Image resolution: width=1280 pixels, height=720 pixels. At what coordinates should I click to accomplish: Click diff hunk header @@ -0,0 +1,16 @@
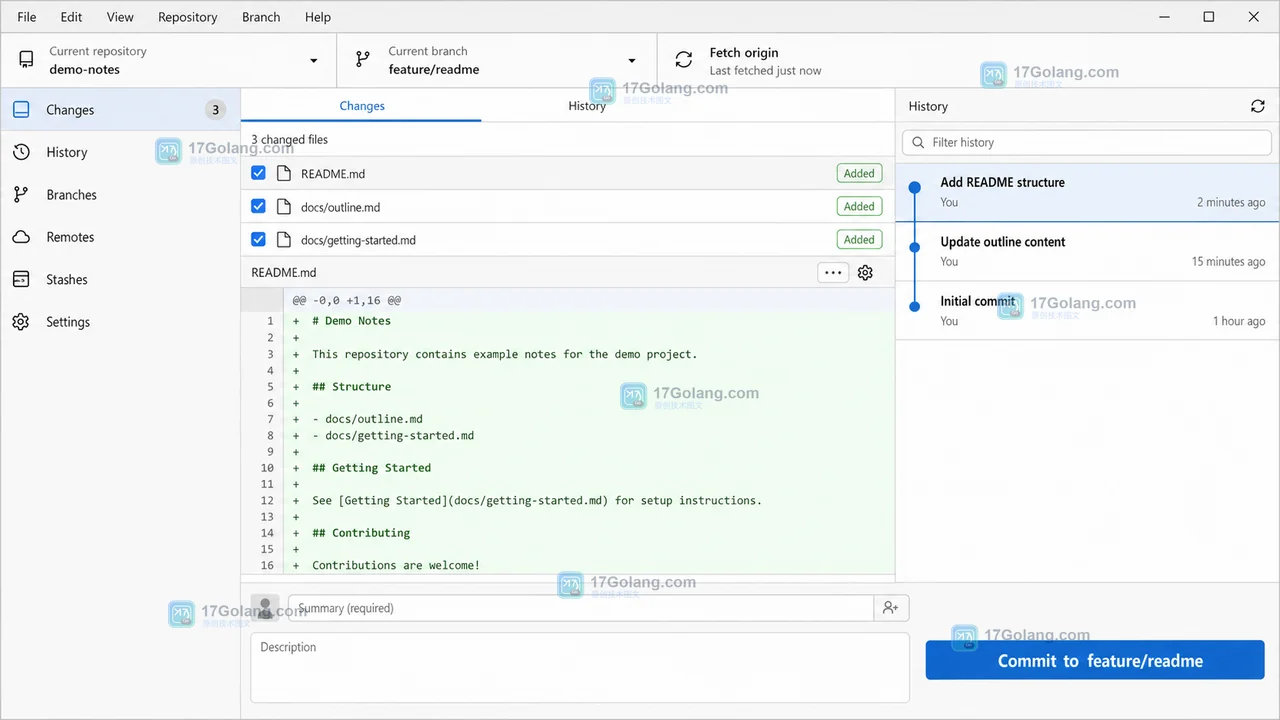[347, 300]
